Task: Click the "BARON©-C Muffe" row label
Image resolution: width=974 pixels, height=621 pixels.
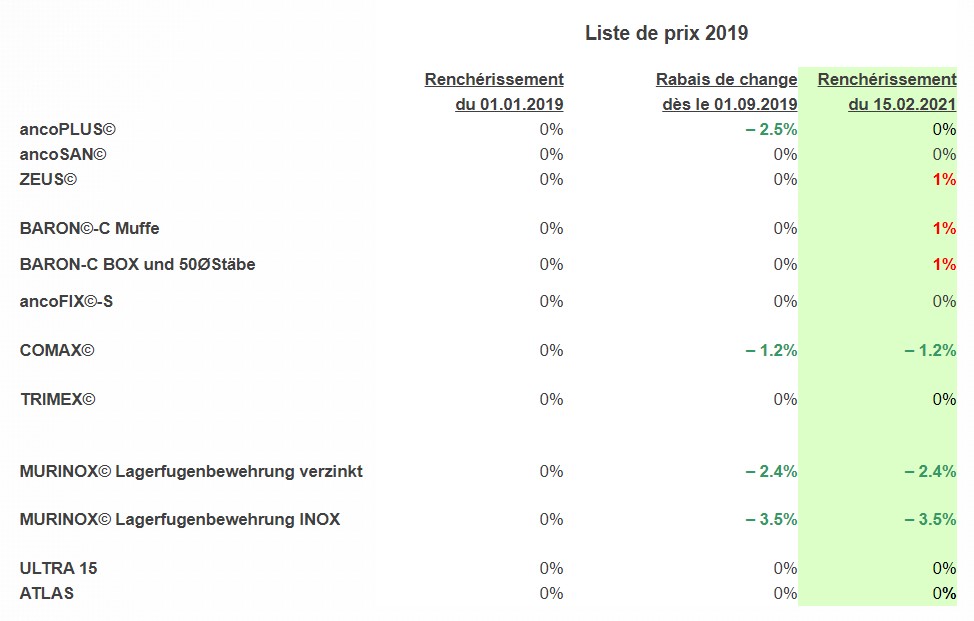Action: (89, 228)
